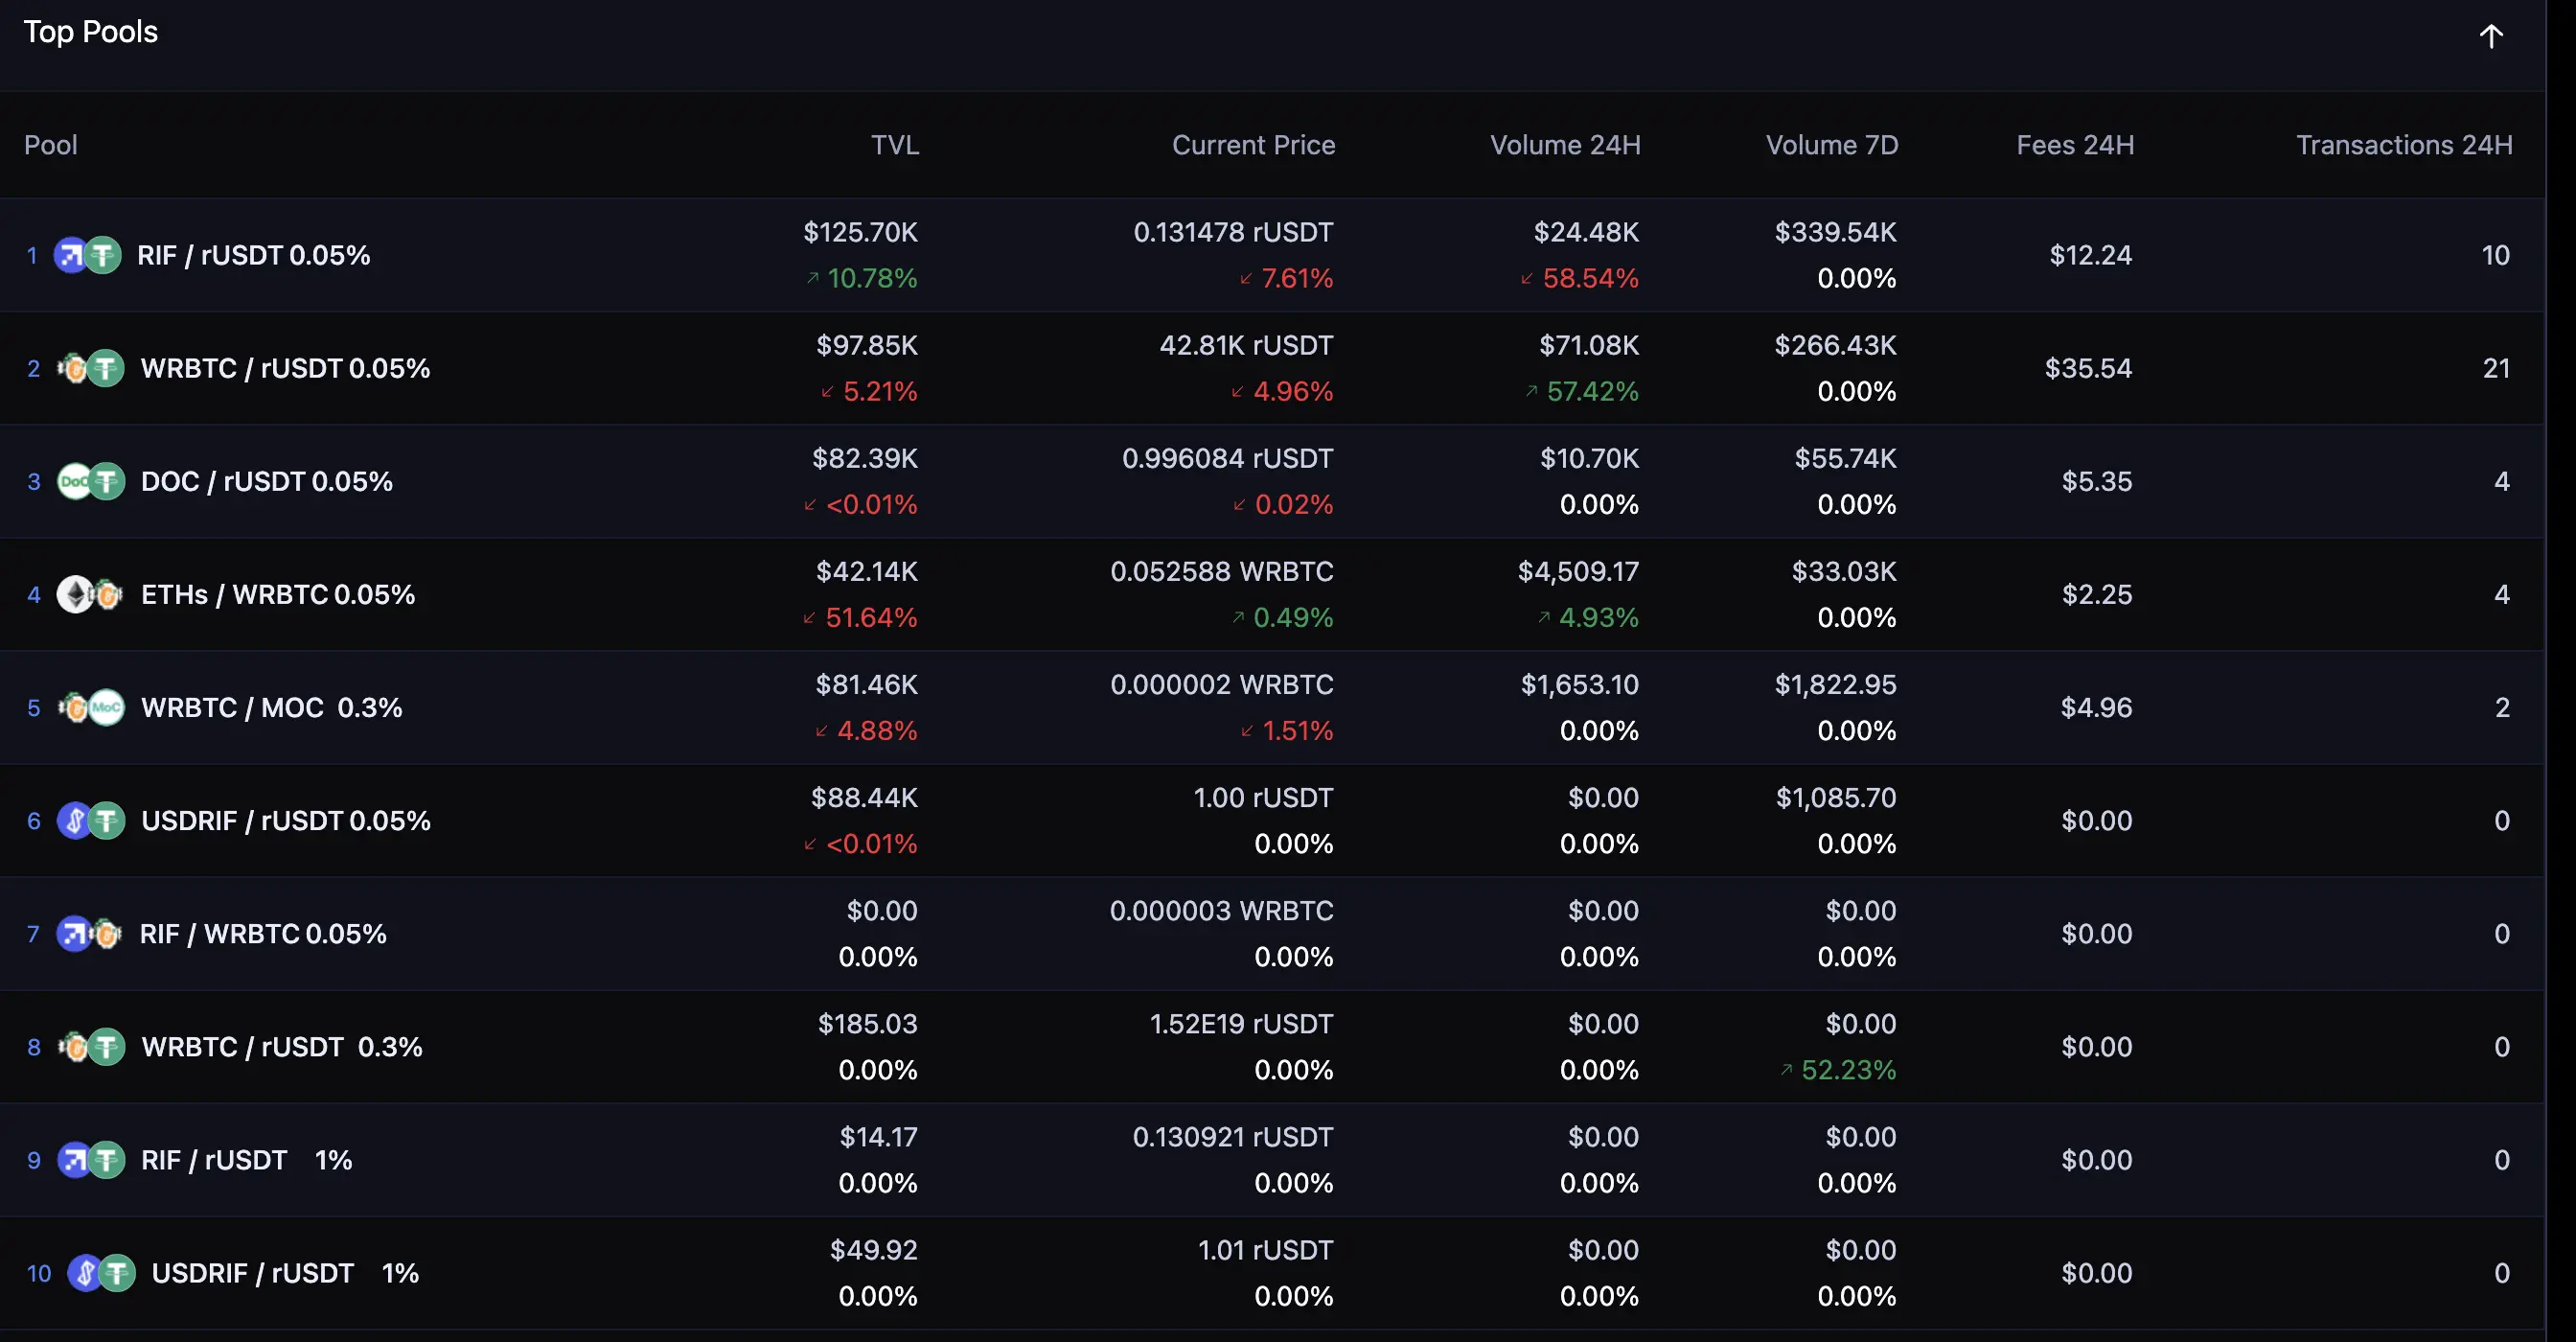
Task: Open the USDRIF / rUSDT 1% pool
Action: click(x=284, y=1272)
